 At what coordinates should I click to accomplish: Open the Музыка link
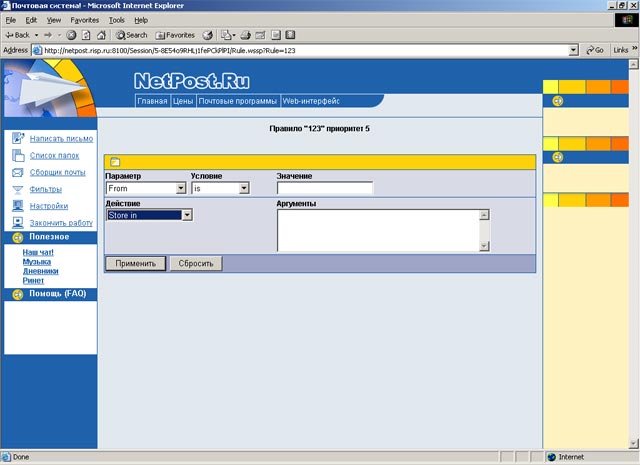(37, 262)
